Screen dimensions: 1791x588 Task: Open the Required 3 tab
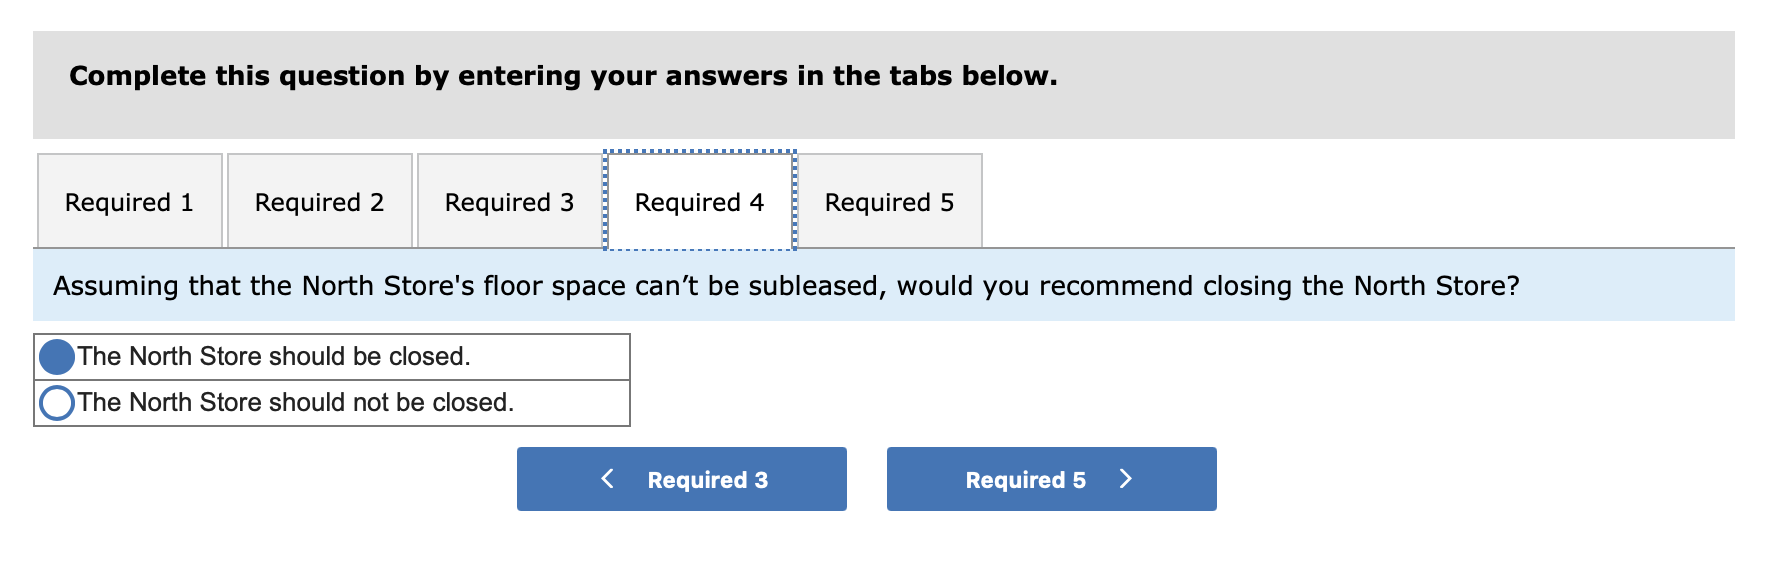coord(509,202)
